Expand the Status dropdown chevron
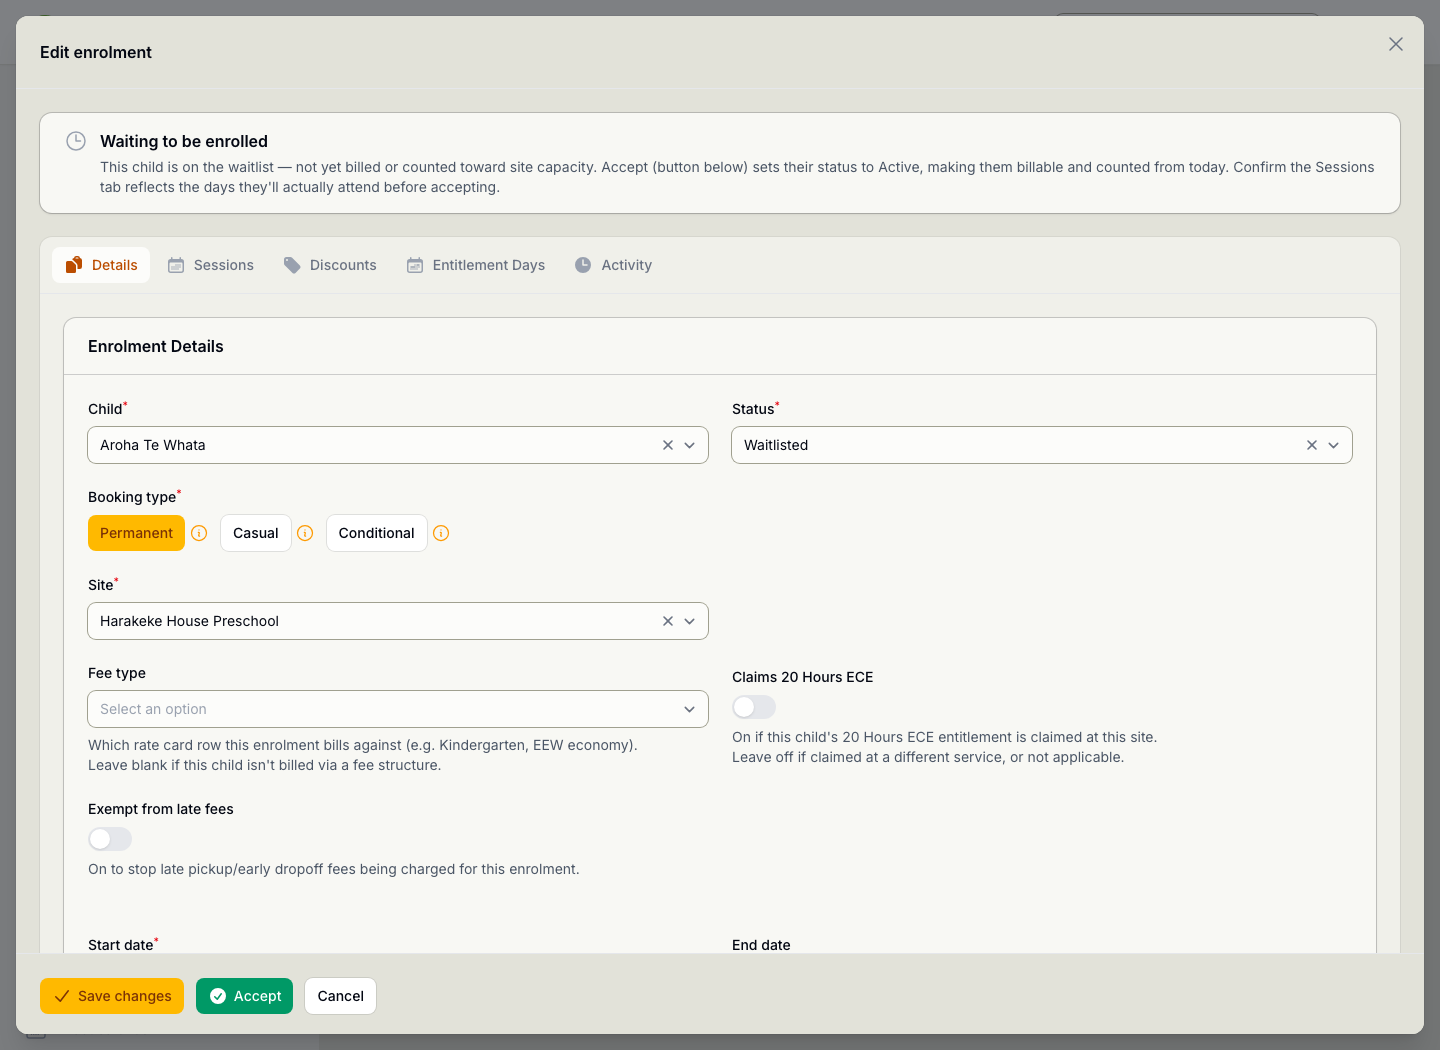This screenshot has width=1440, height=1050. (1334, 445)
